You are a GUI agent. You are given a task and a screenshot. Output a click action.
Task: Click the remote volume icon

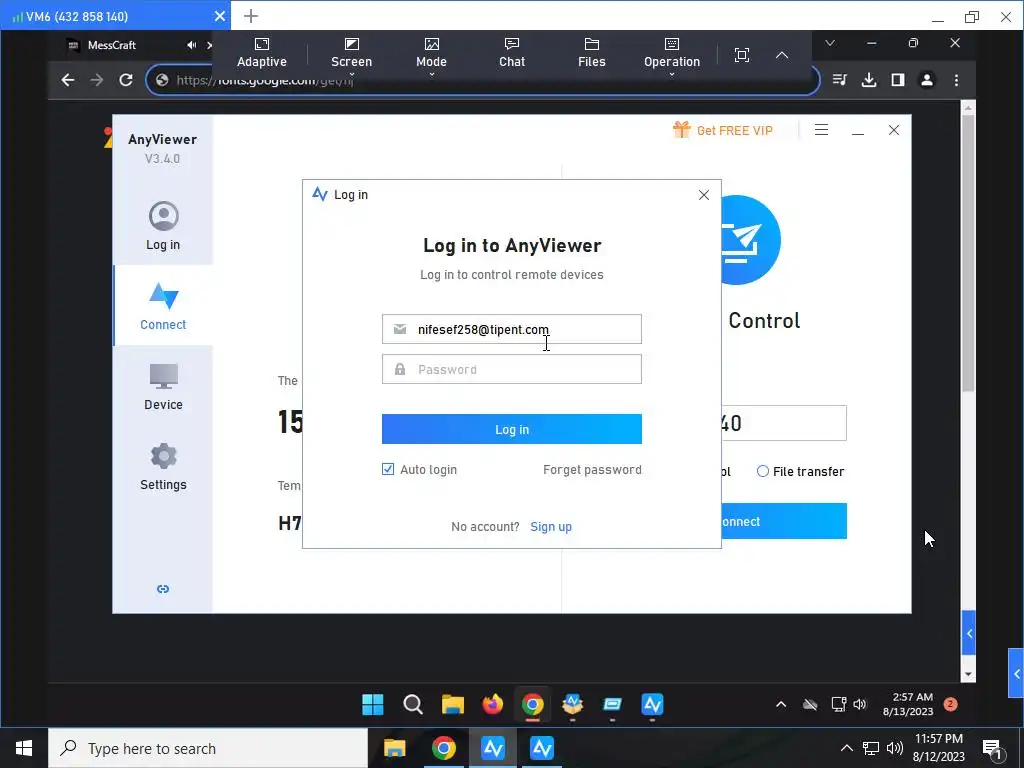(859, 704)
